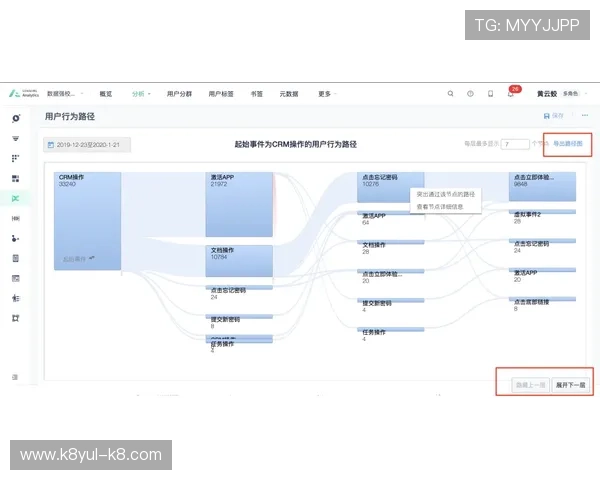Click the help circle icon in header

click(470, 93)
